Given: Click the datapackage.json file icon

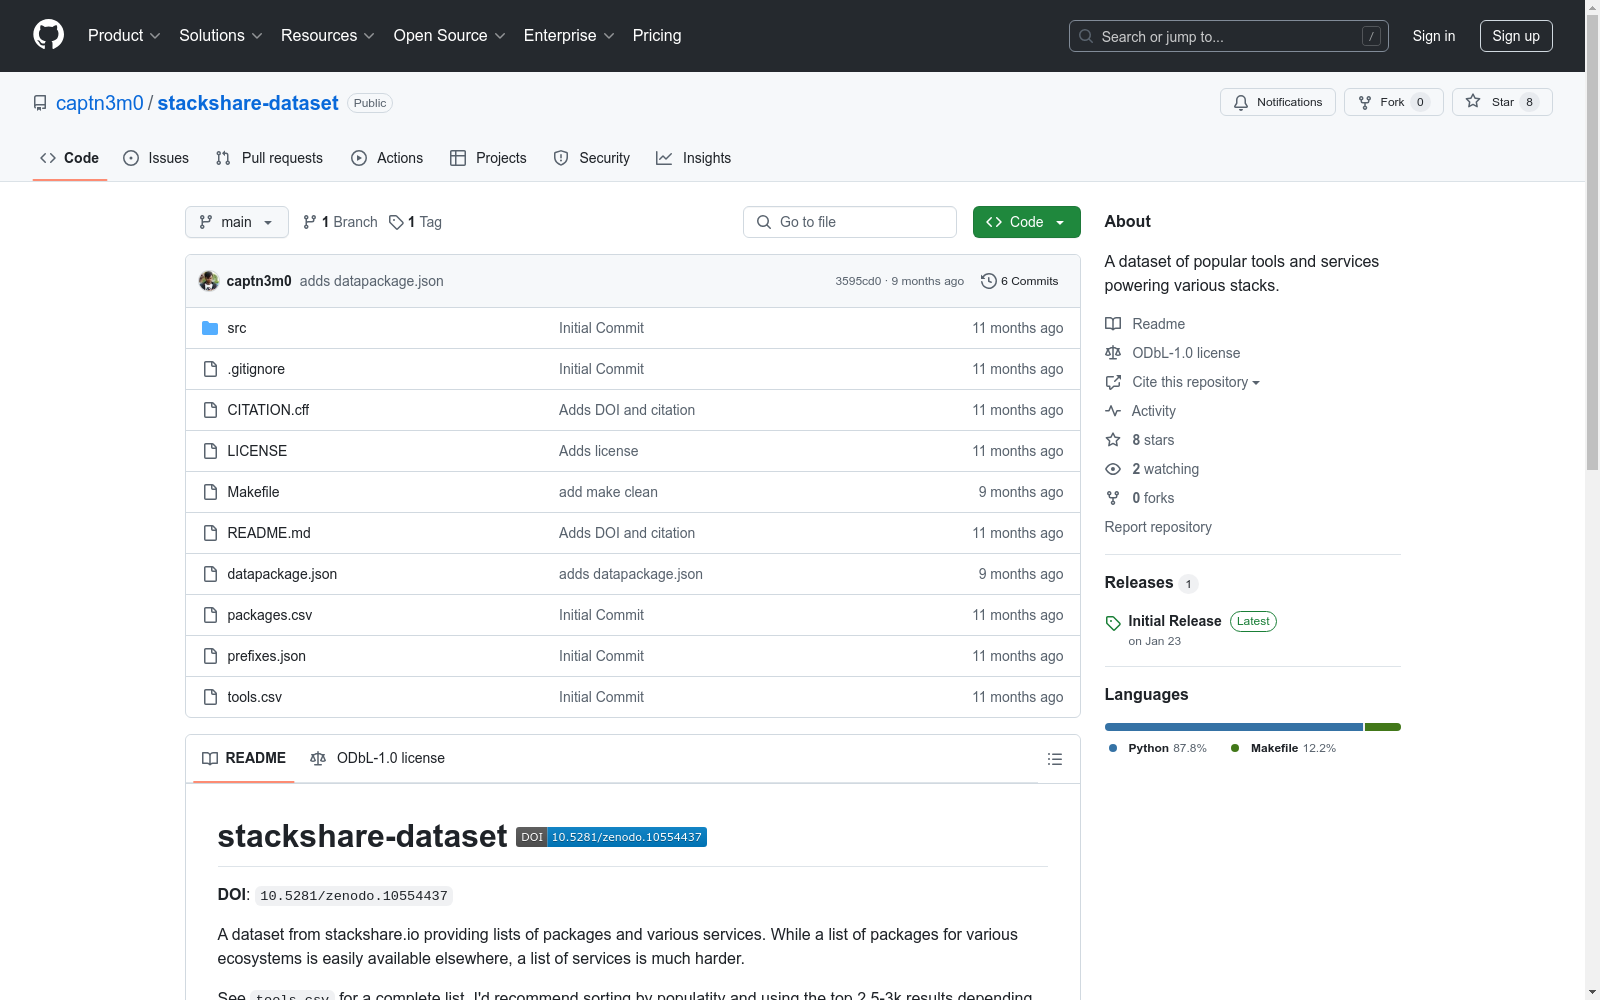Looking at the screenshot, I should point(210,574).
